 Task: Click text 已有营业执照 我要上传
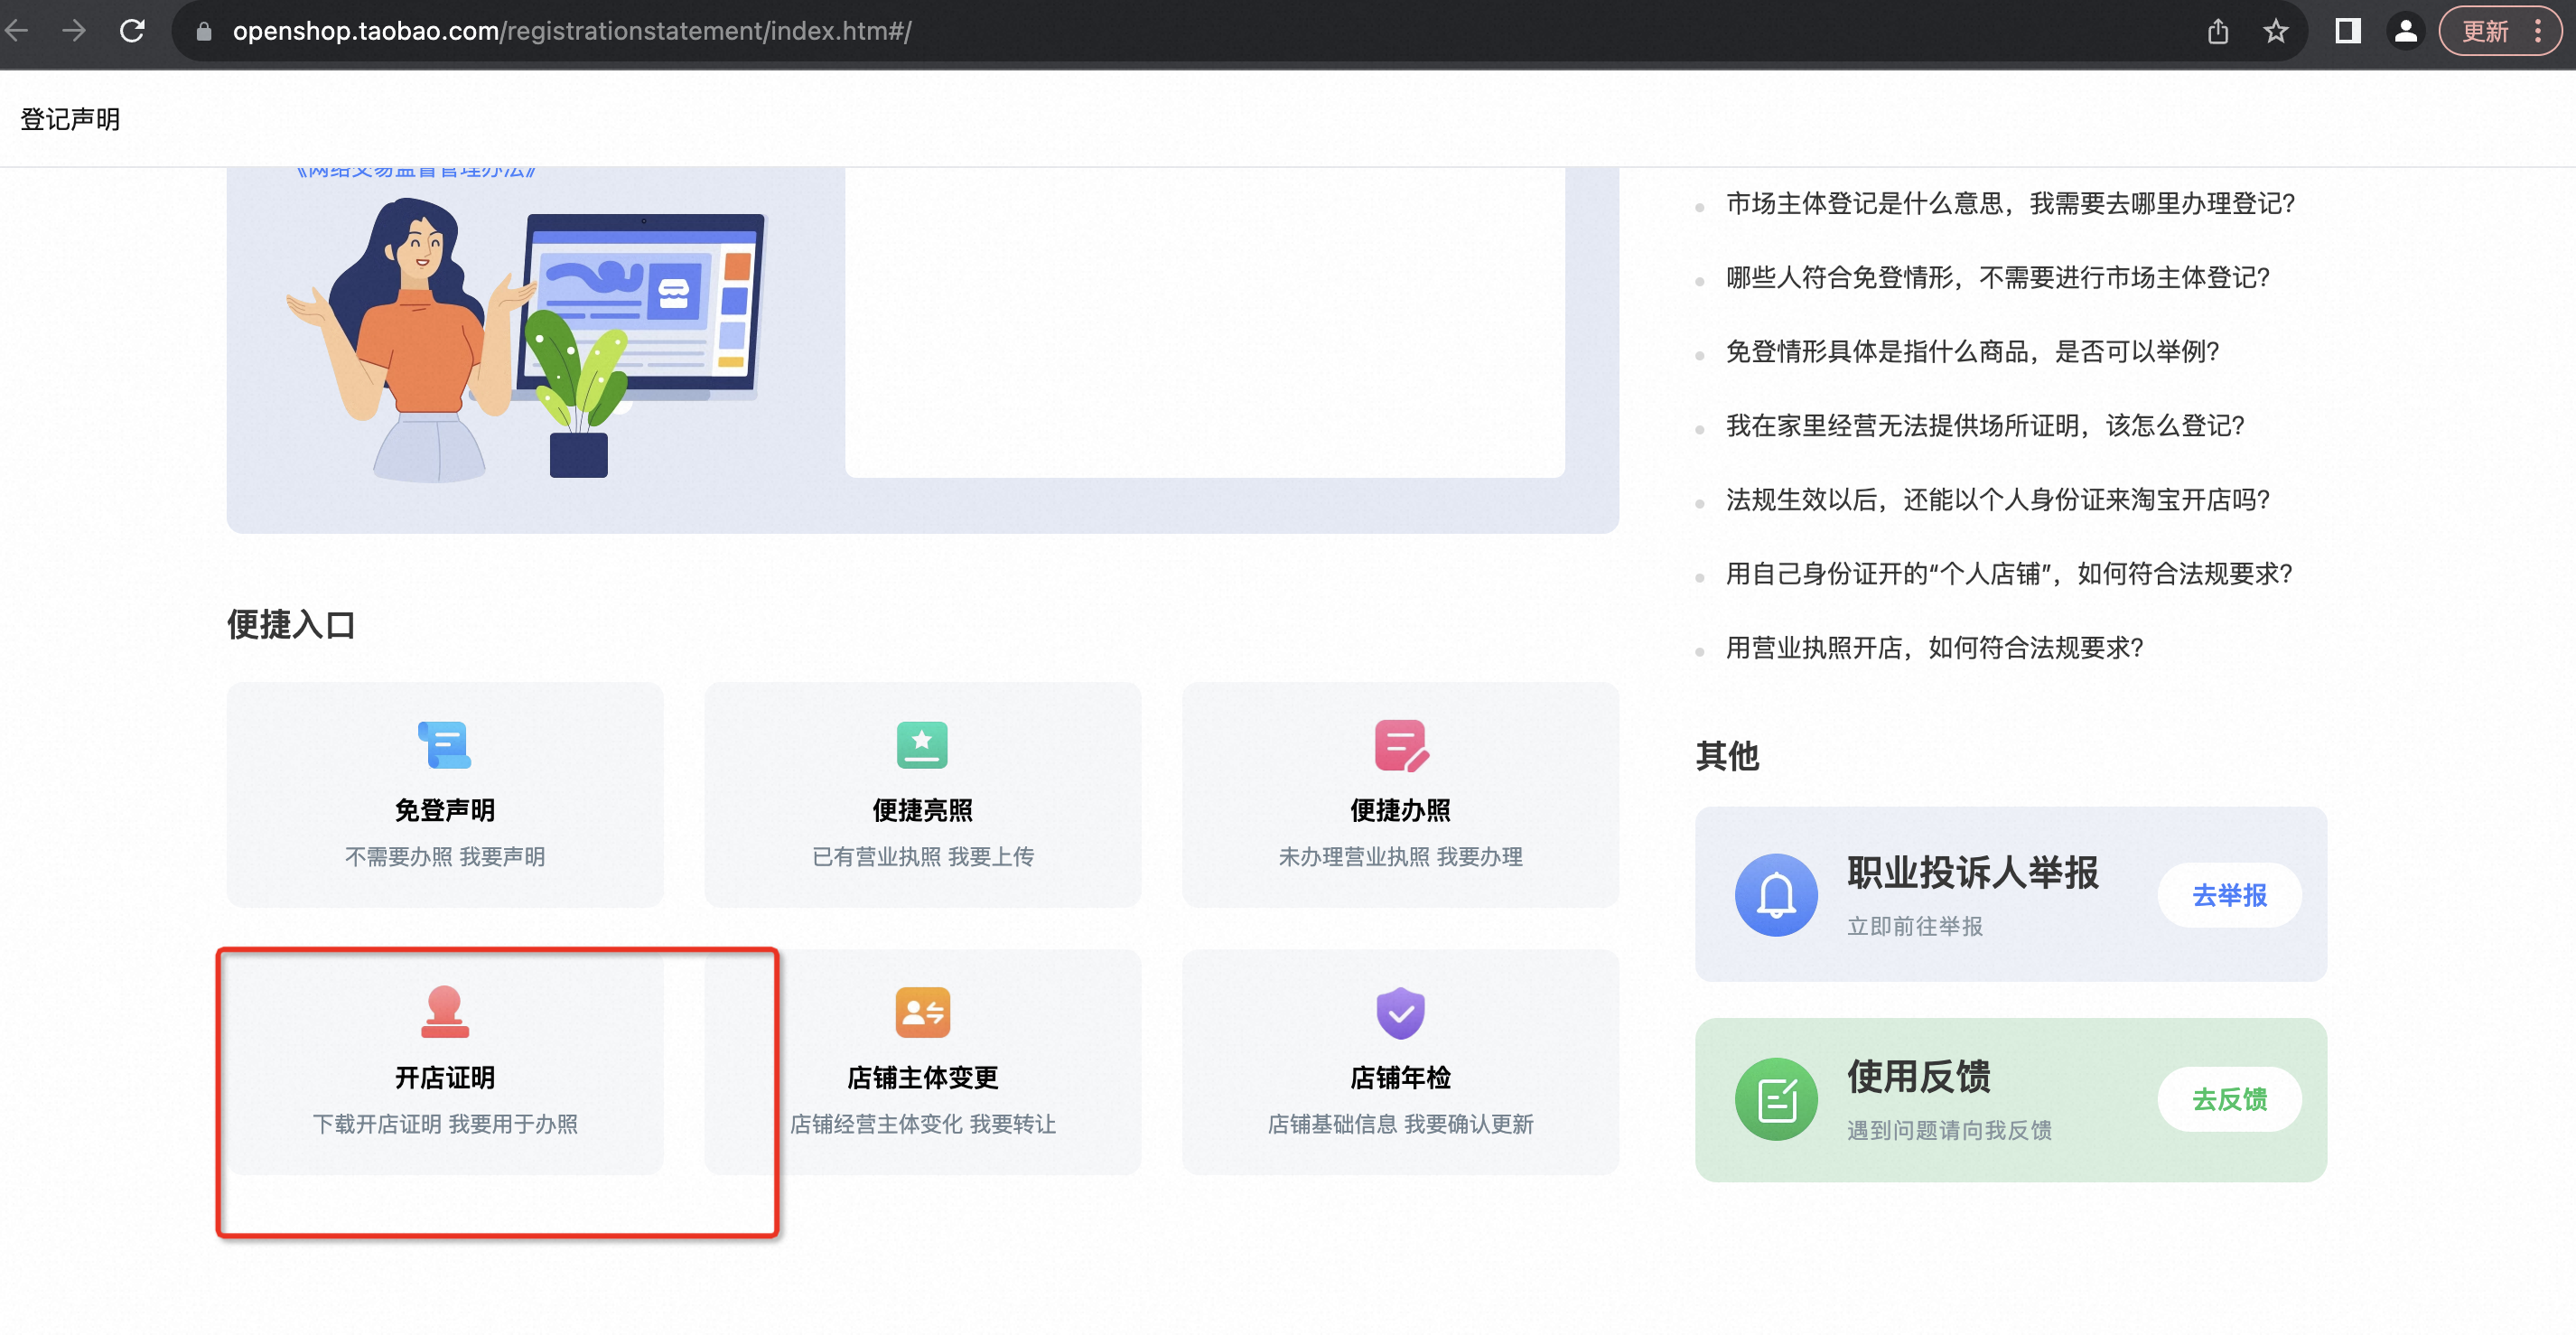click(922, 857)
